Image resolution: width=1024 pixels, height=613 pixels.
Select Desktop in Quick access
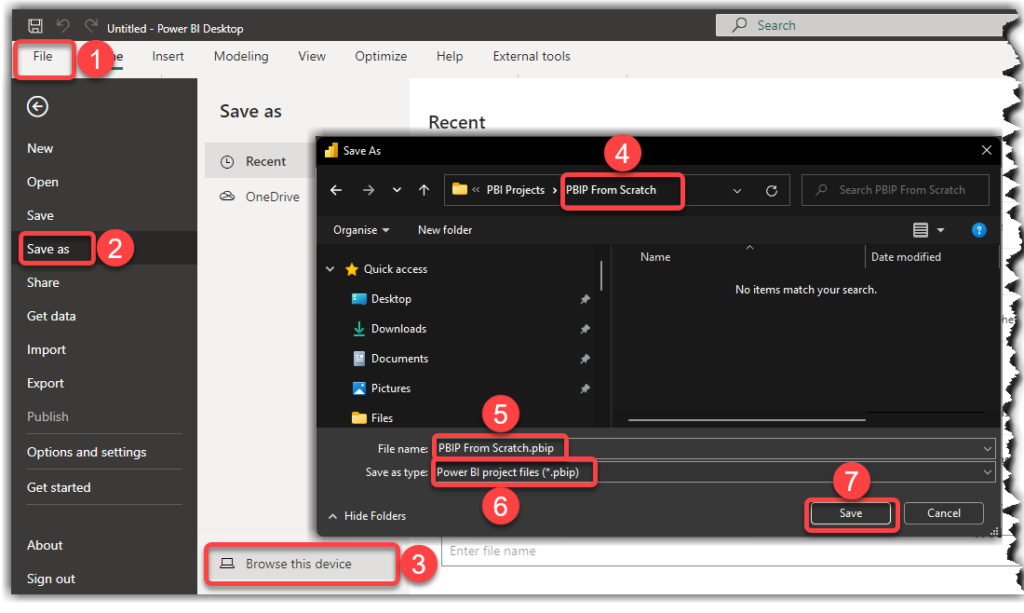391,299
